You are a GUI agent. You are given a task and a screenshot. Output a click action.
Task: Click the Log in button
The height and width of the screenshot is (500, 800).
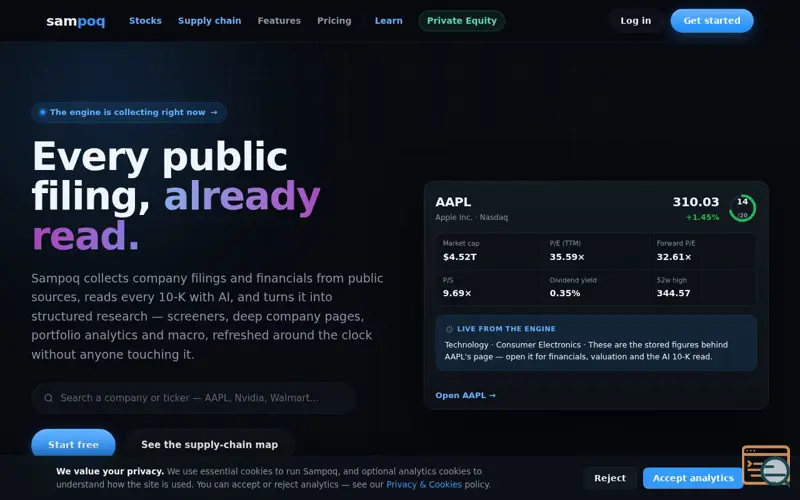[636, 21]
